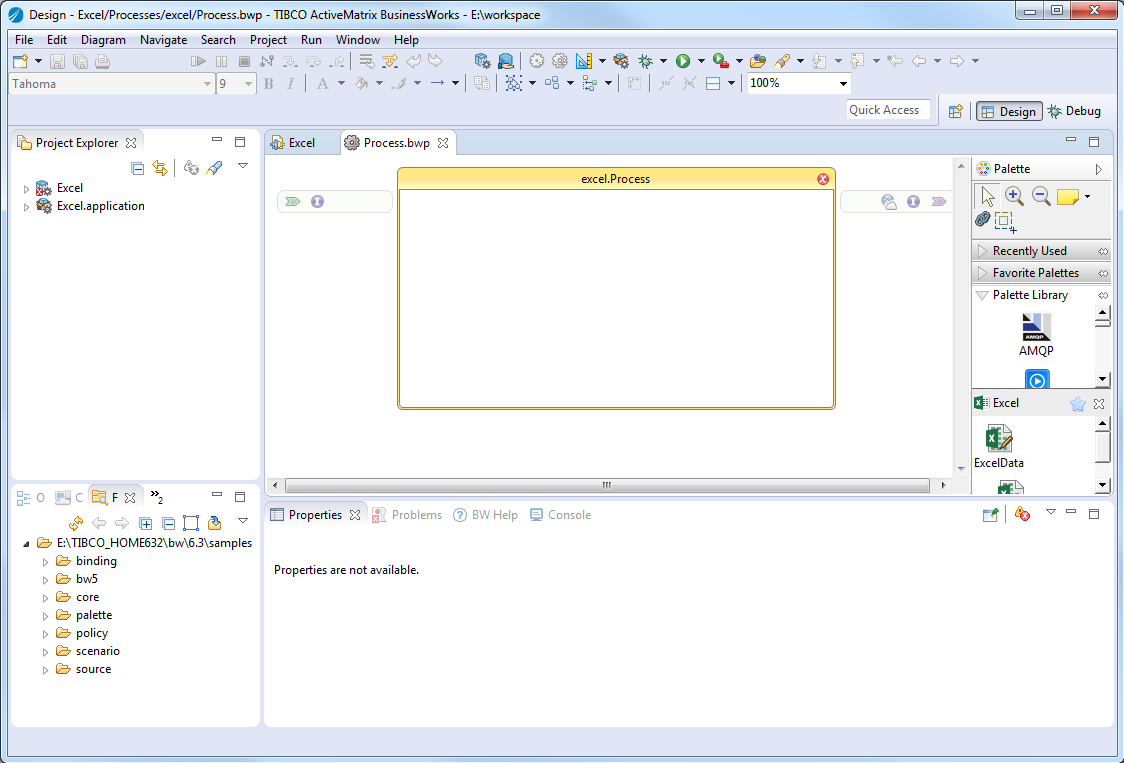Click the Debug bug icon in toolbar
This screenshot has height=763, width=1124.
(646, 62)
